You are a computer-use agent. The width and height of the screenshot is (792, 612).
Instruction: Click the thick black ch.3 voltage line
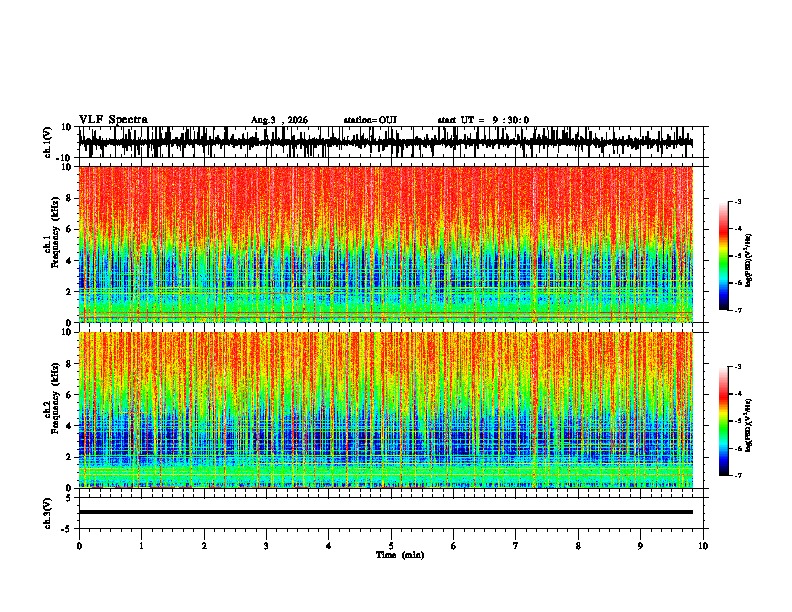point(385,512)
